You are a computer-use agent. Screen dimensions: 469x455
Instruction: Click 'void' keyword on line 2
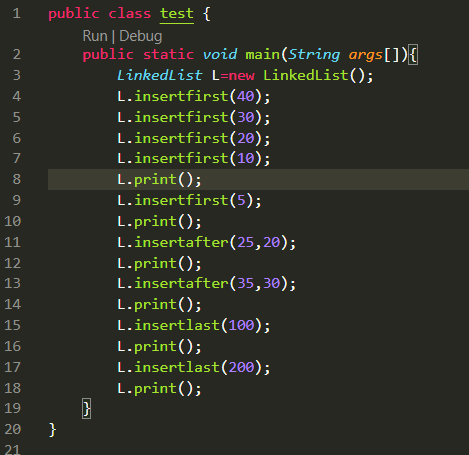220,54
